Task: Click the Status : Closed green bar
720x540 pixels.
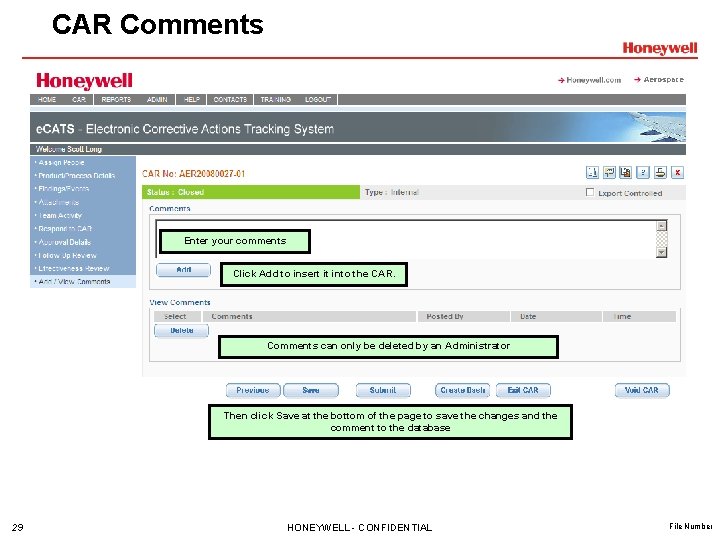Action: point(251,192)
